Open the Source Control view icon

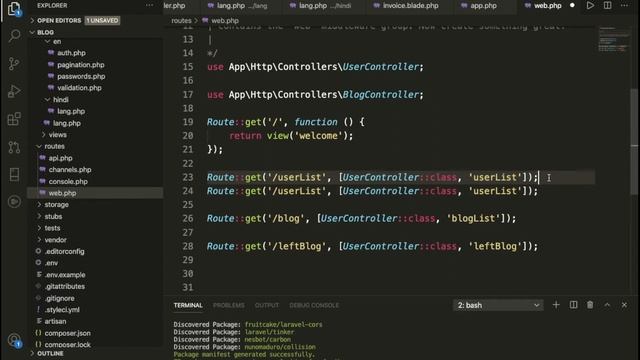[x=14, y=63]
